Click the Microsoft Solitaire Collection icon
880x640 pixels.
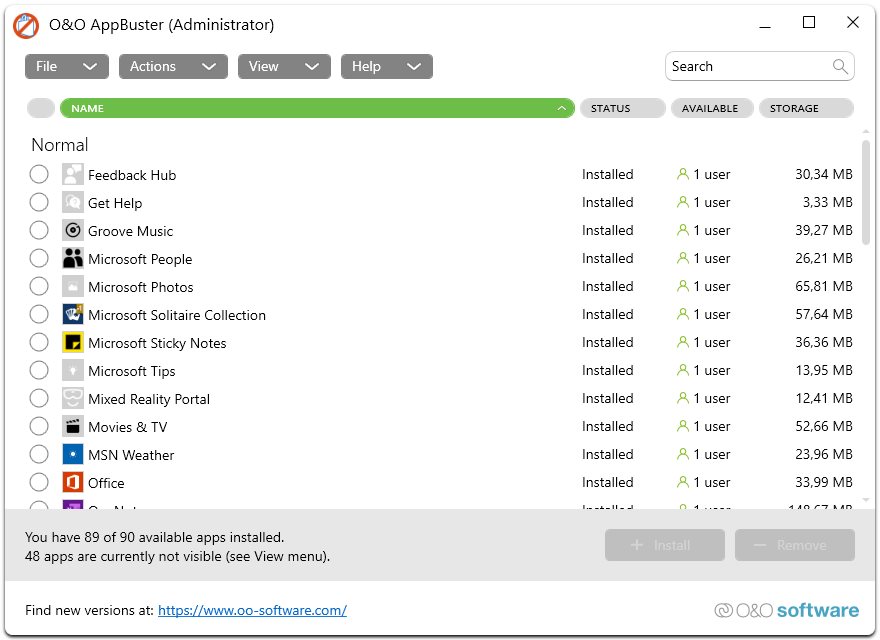tap(72, 314)
